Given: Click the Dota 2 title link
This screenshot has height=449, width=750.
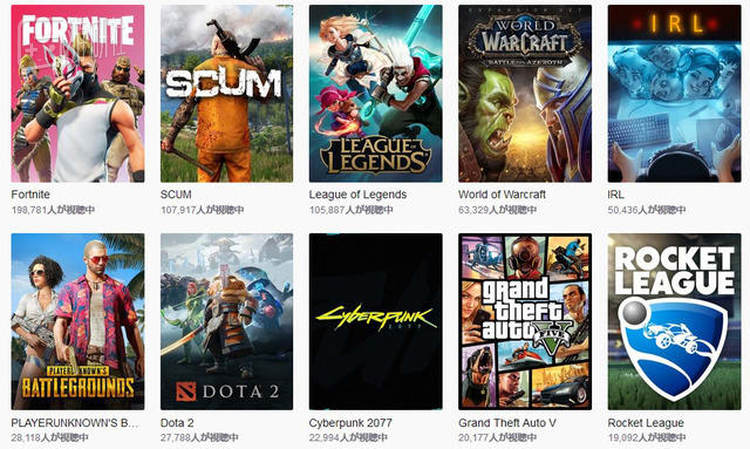Looking at the screenshot, I should click(x=177, y=423).
